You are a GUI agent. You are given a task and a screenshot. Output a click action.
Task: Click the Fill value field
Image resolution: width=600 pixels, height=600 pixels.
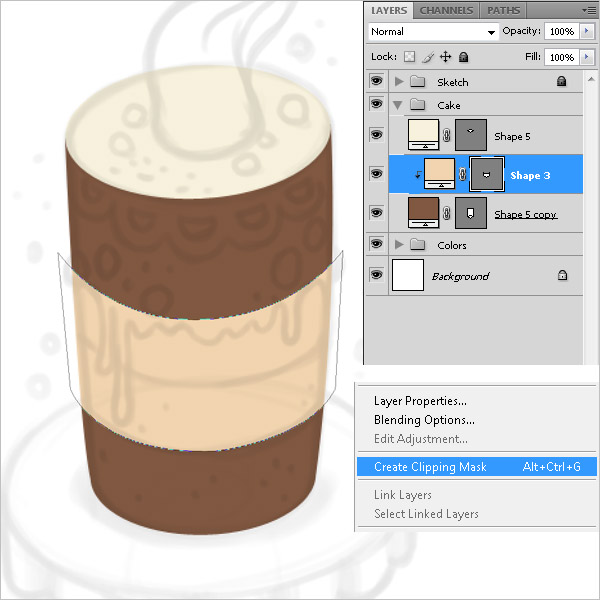pos(561,57)
